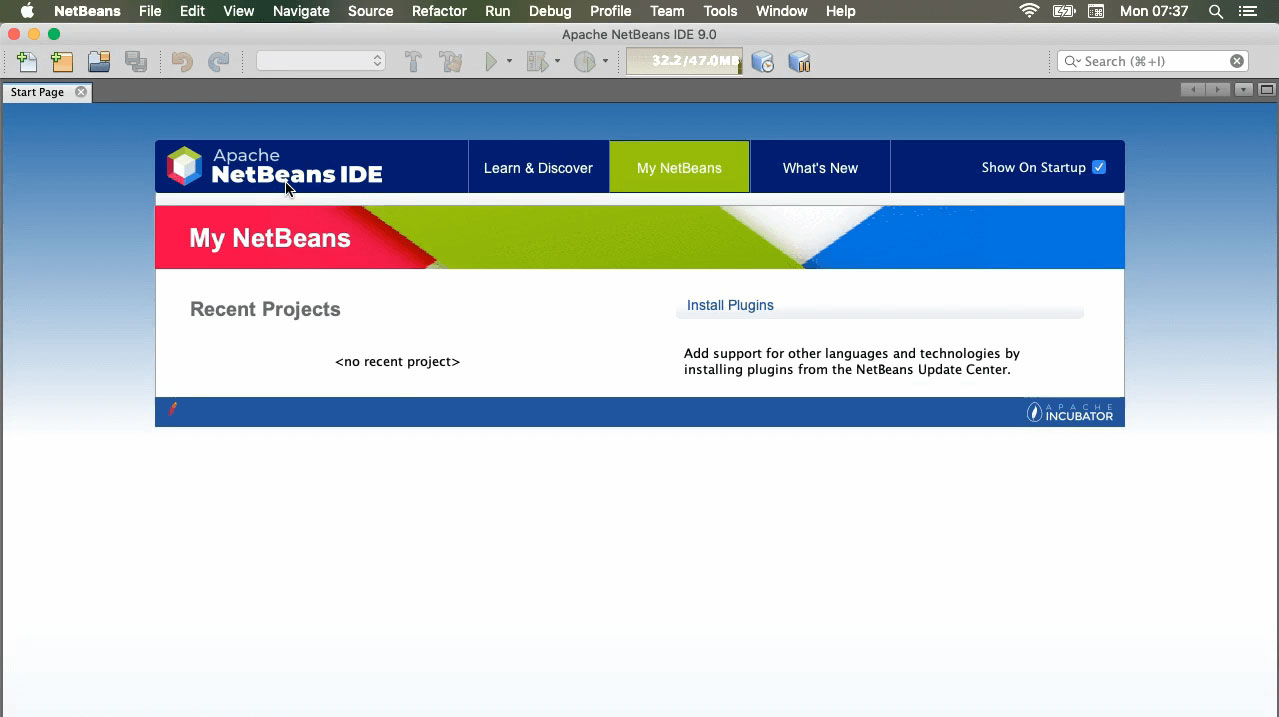Open the document list dropdown arrow
This screenshot has height=717, width=1279.
[x=1243, y=90]
